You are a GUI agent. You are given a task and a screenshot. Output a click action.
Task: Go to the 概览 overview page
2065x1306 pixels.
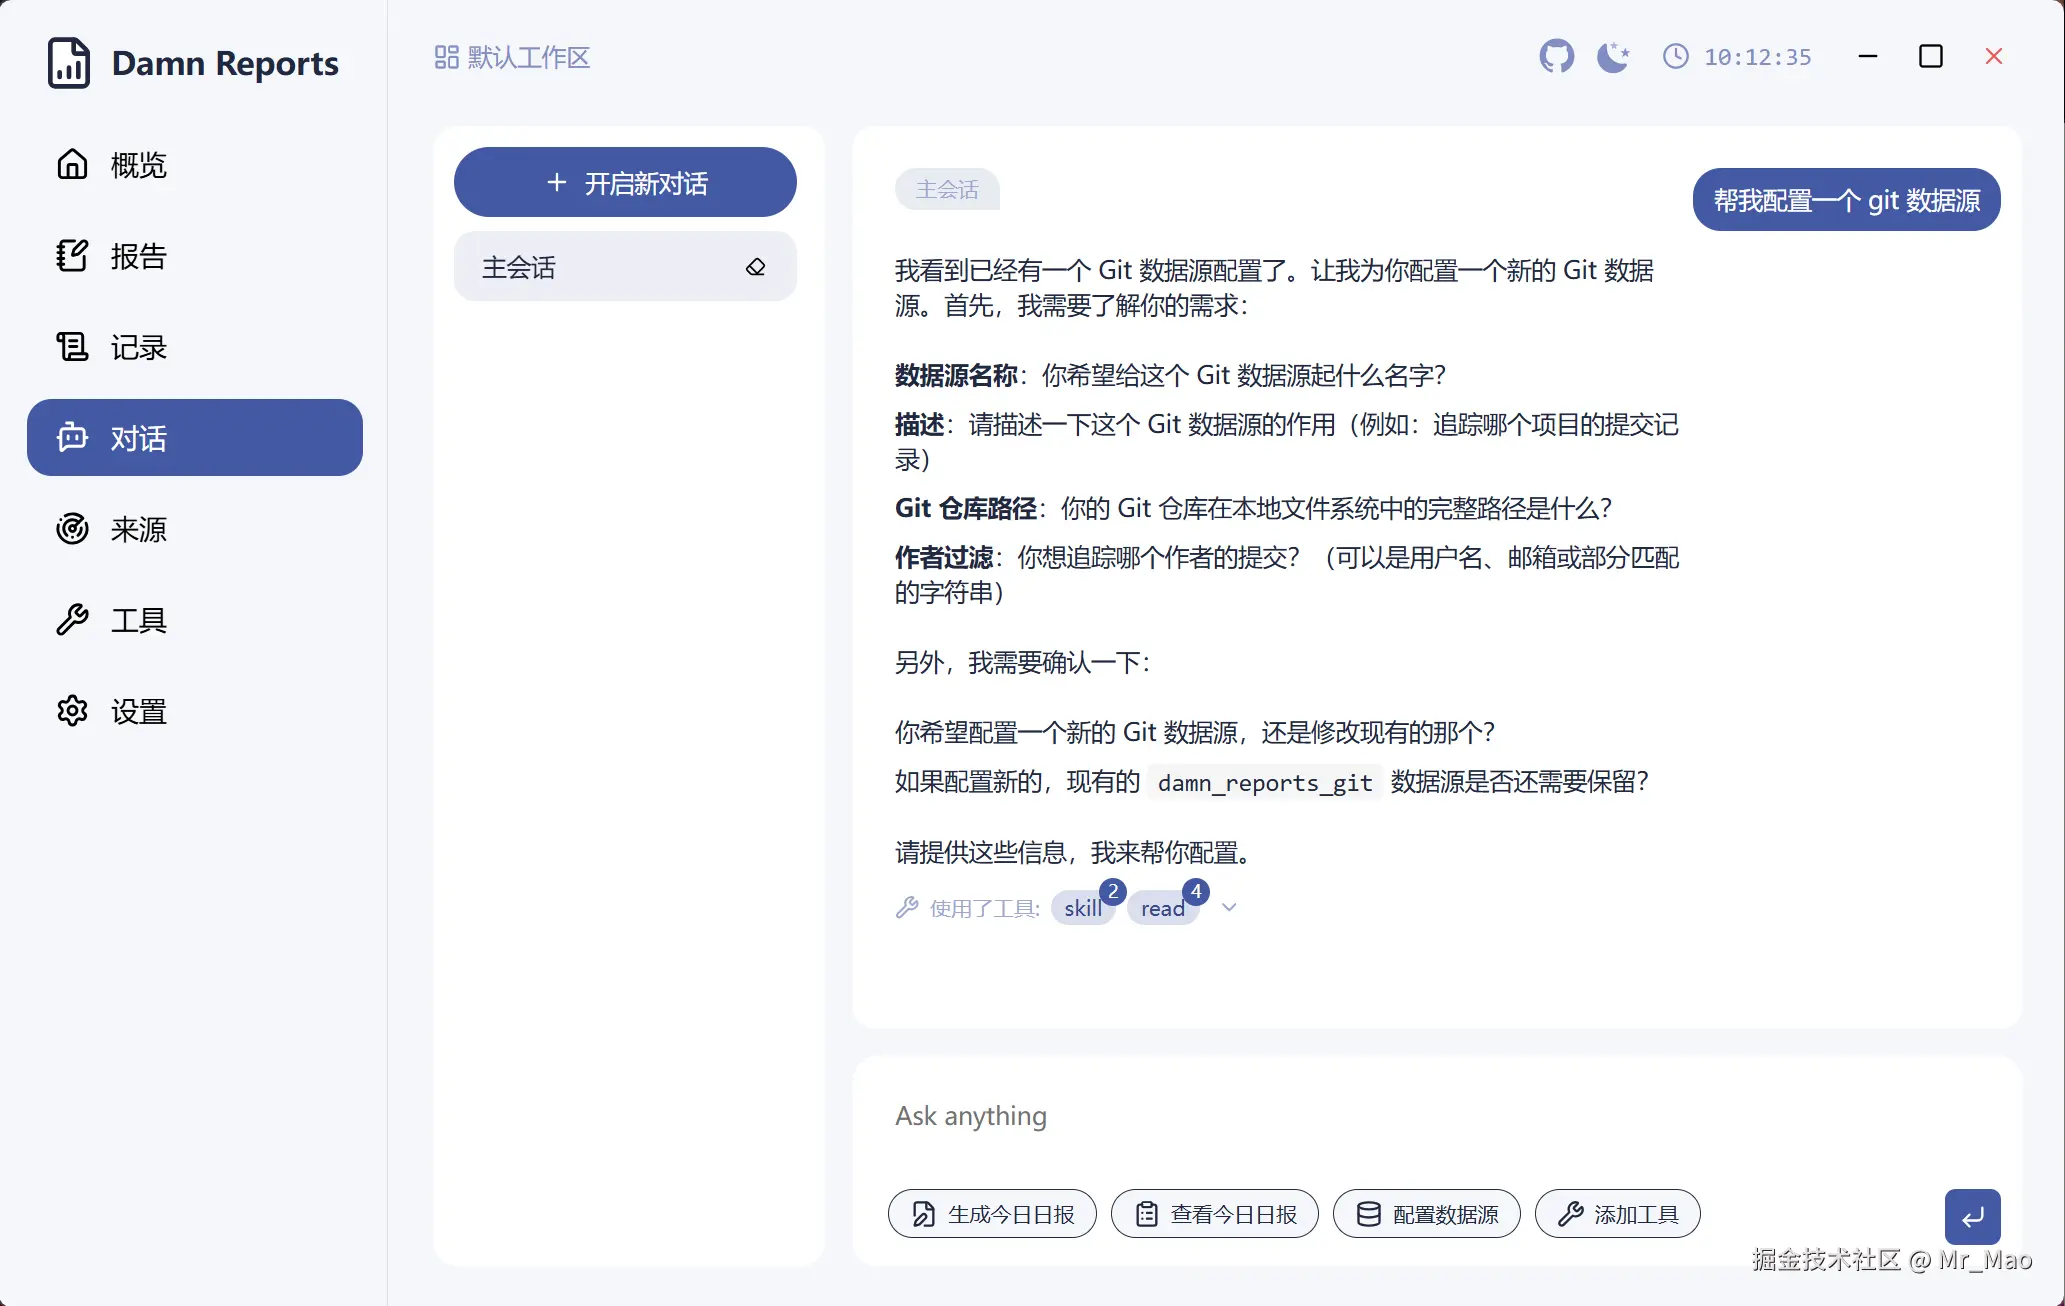[138, 165]
